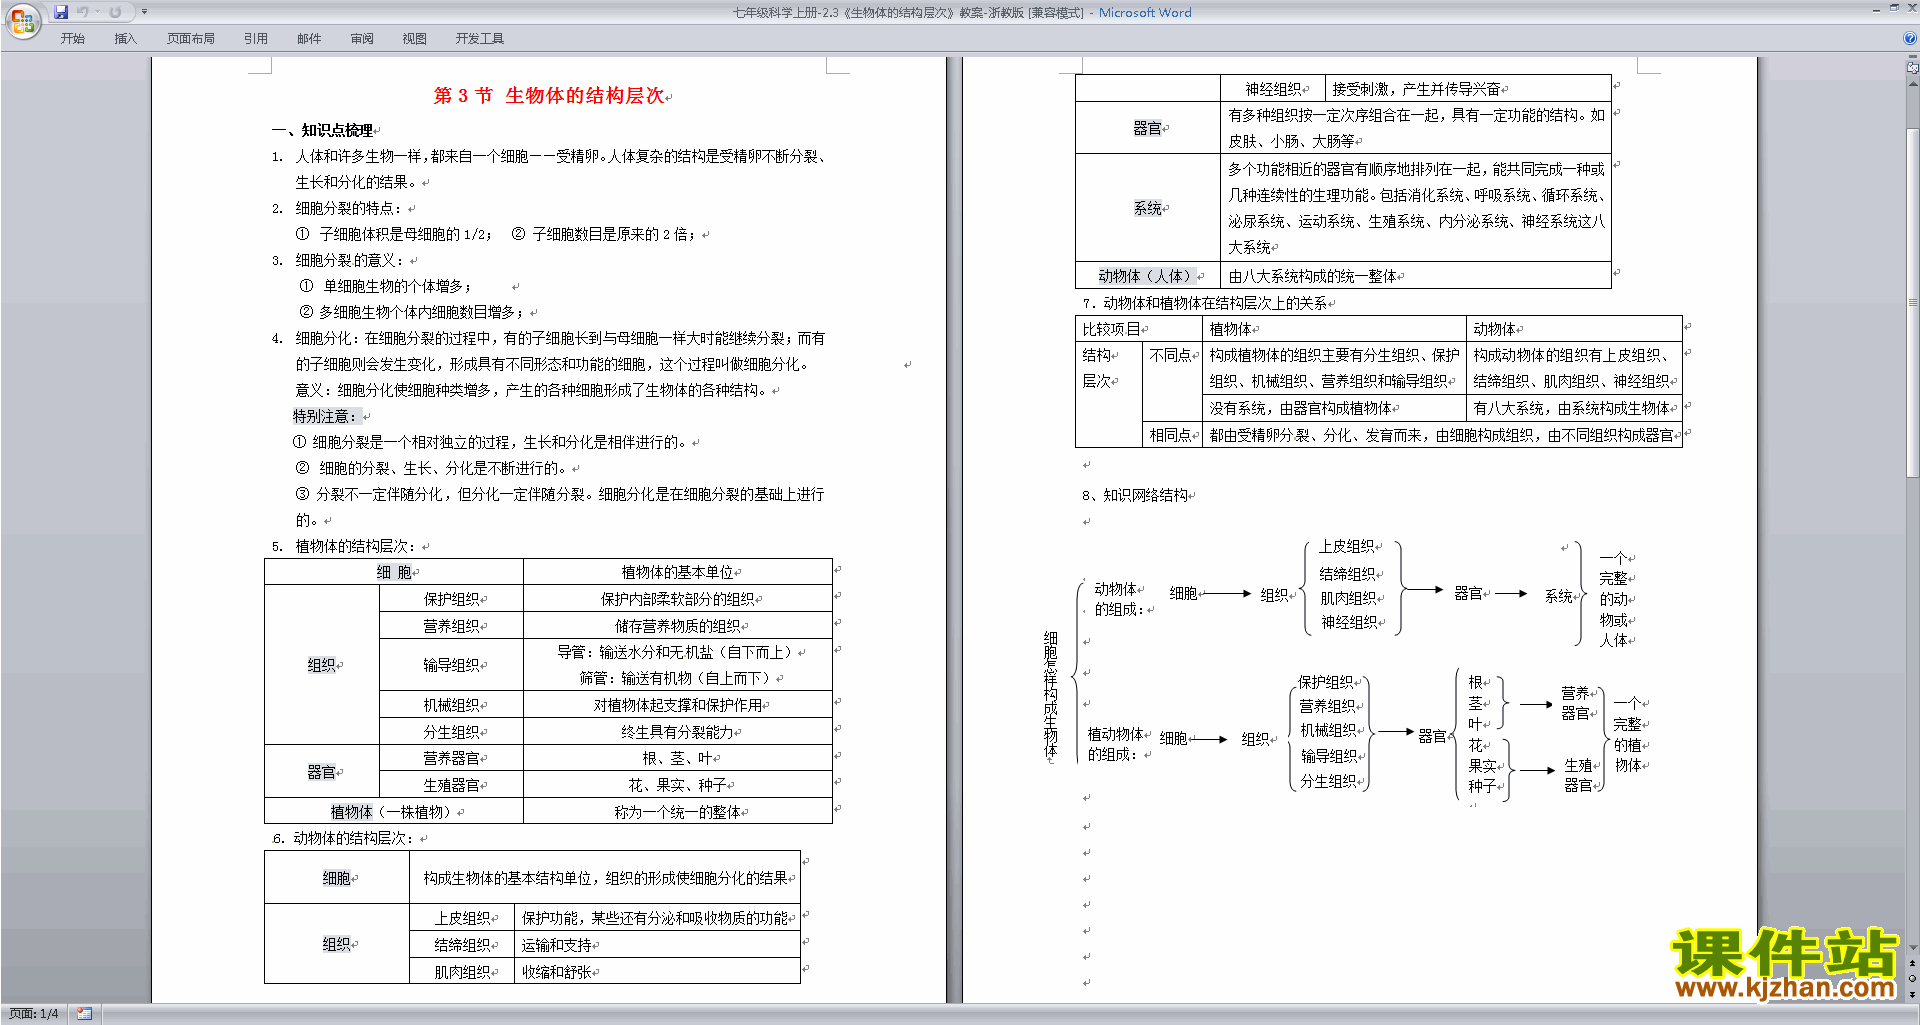This screenshot has height=1025, width=1920.
Task: Open the Office button menu
Action: coord(22,20)
